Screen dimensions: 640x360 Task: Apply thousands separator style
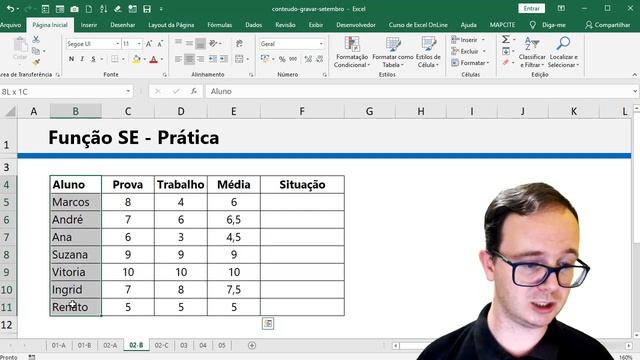click(x=293, y=59)
